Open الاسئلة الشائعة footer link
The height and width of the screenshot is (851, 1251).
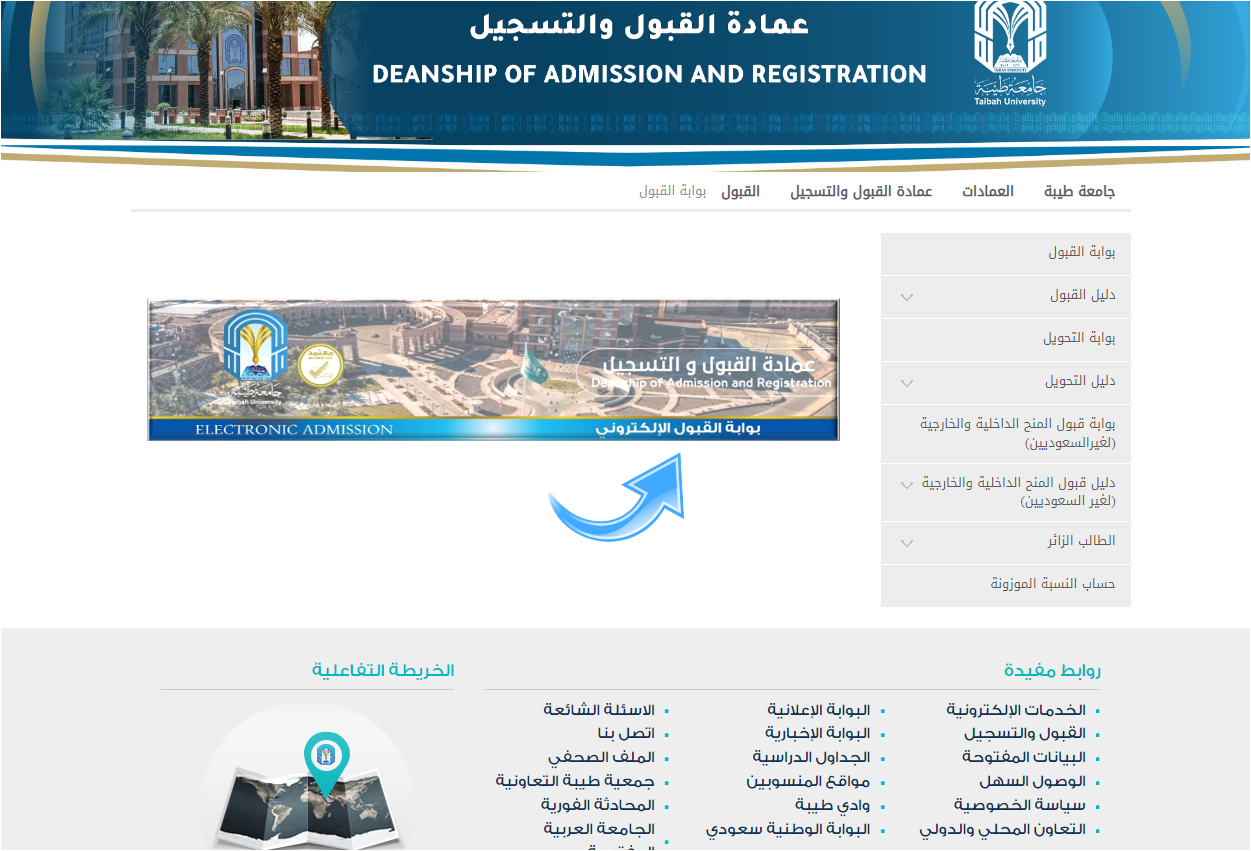[x=599, y=710]
